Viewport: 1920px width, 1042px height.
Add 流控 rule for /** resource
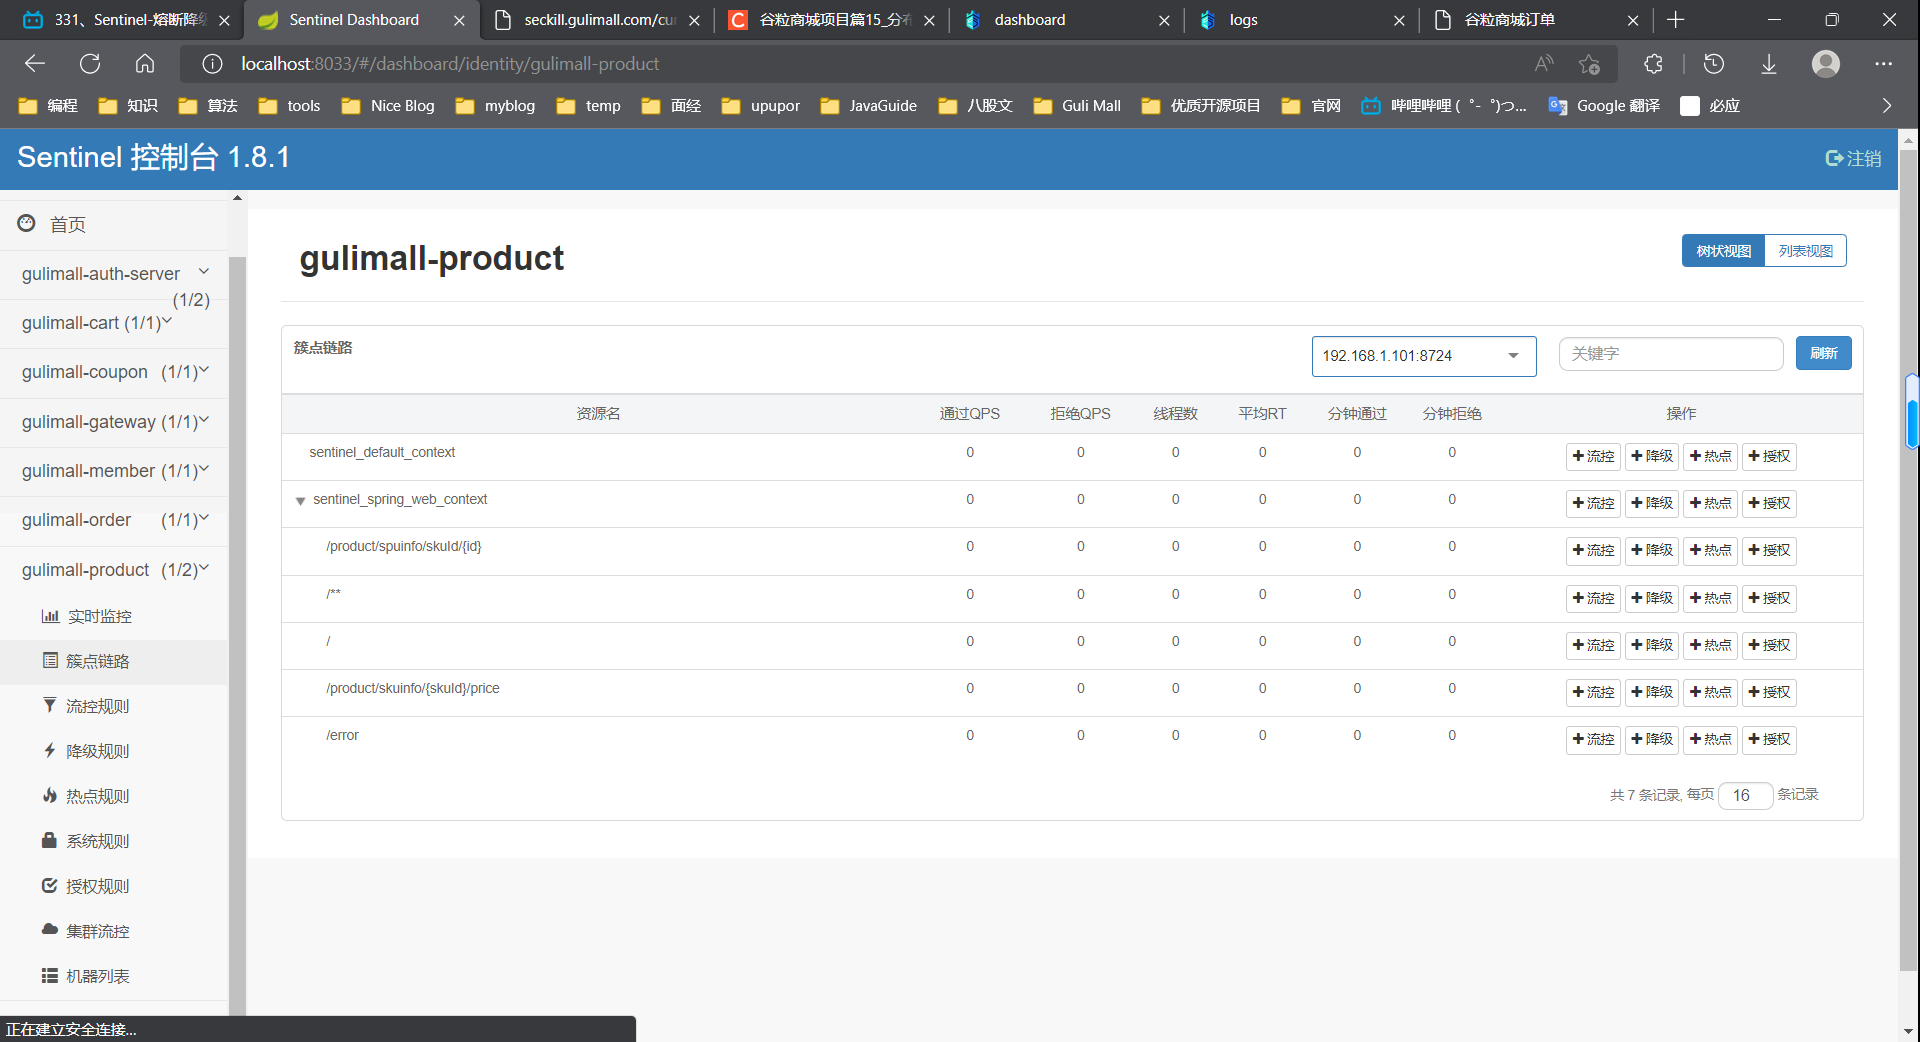(1593, 598)
